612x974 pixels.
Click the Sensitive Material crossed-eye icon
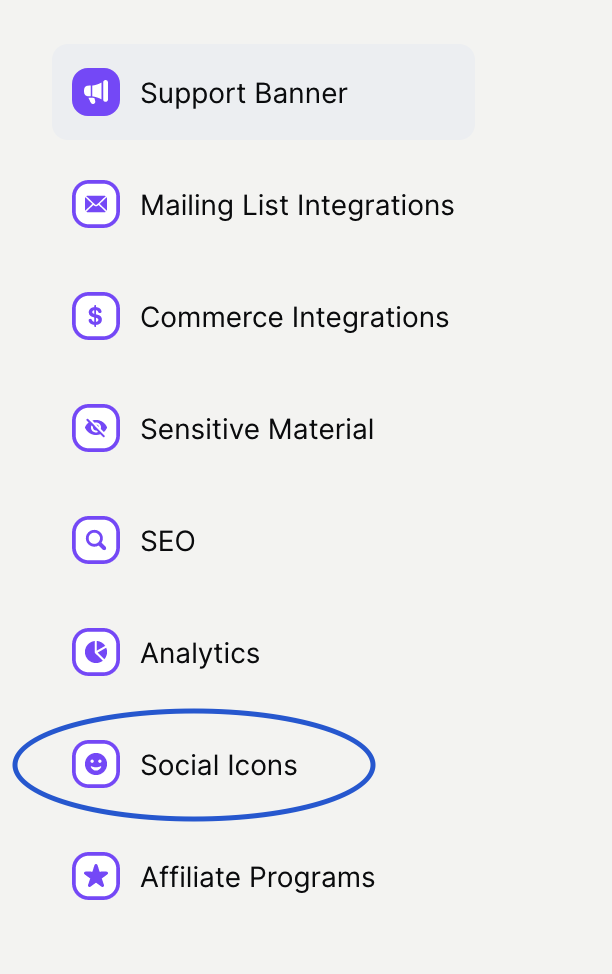coord(96,428)
